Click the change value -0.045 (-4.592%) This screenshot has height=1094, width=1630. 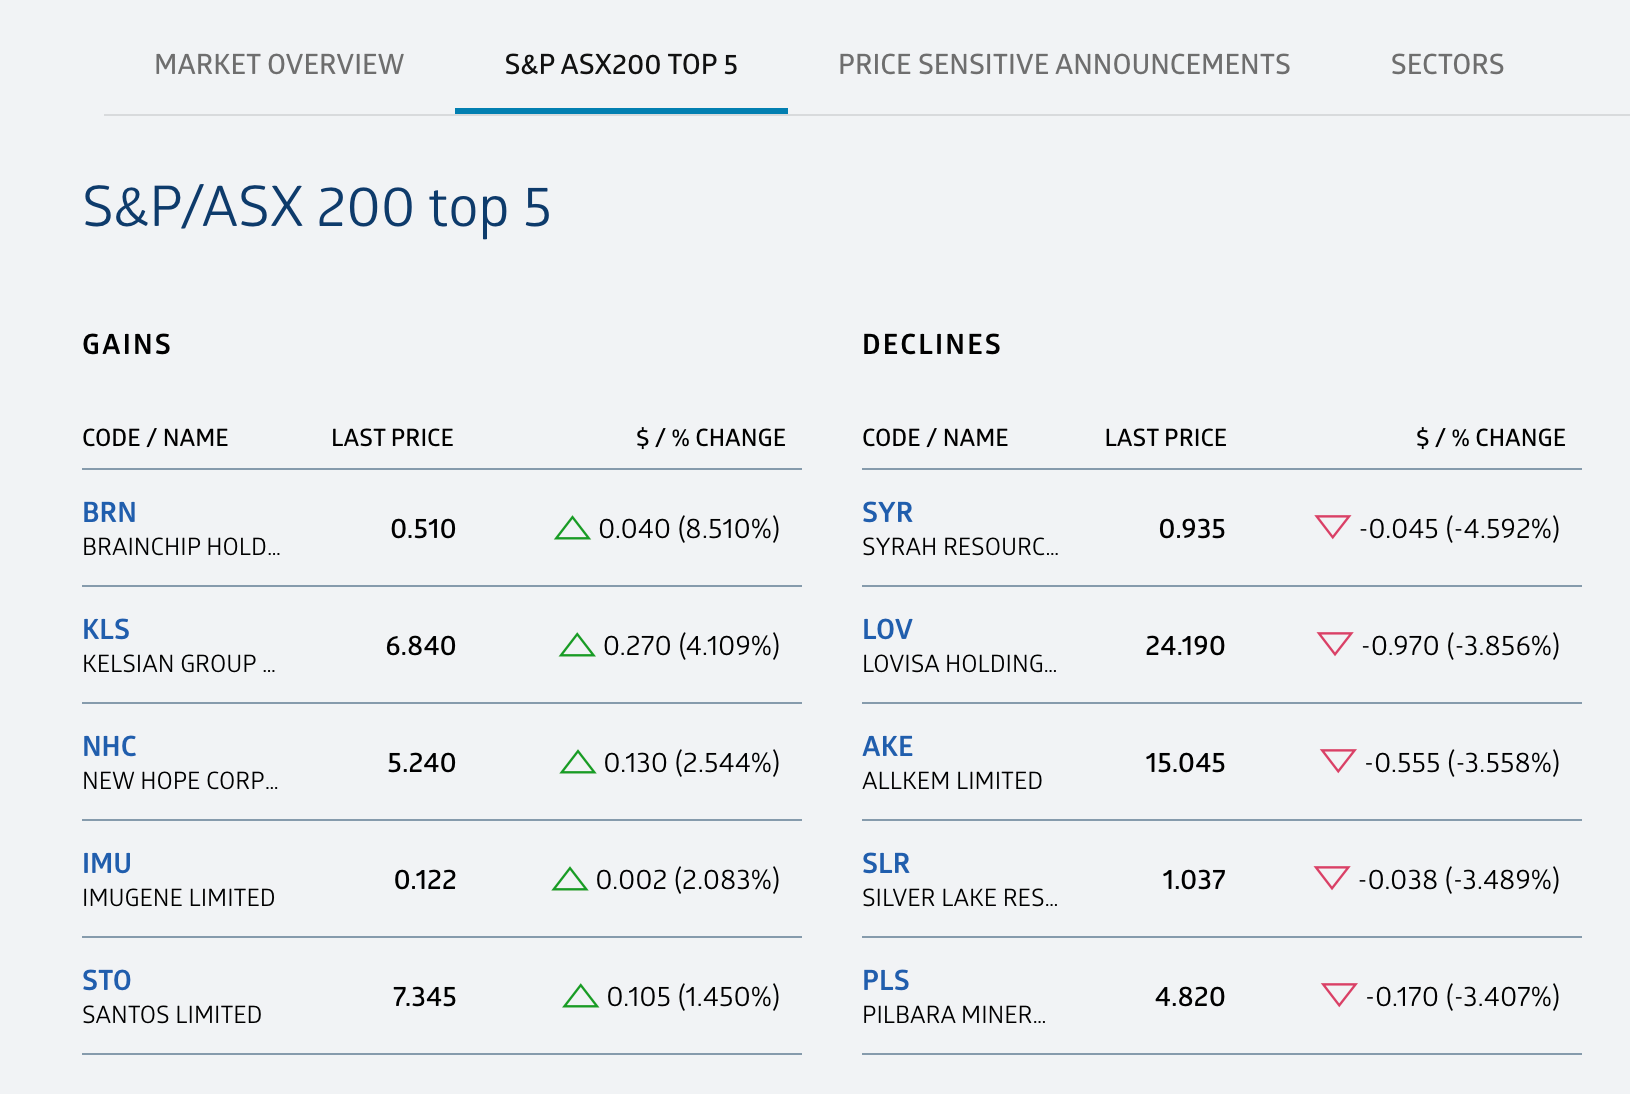point(1460,529)
